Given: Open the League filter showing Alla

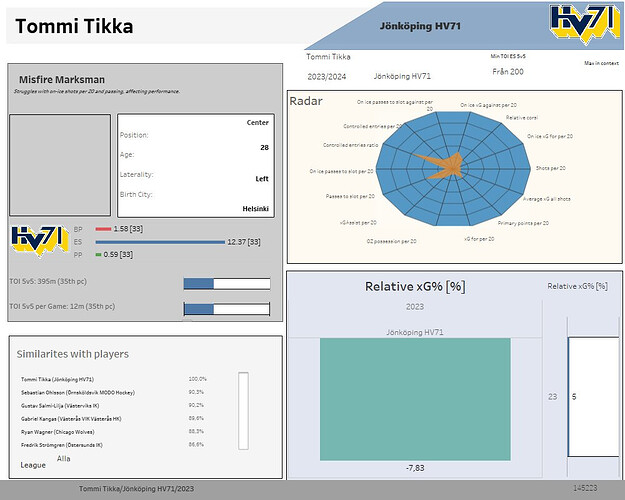Looking at the screenshot, I should coord(63,459).
